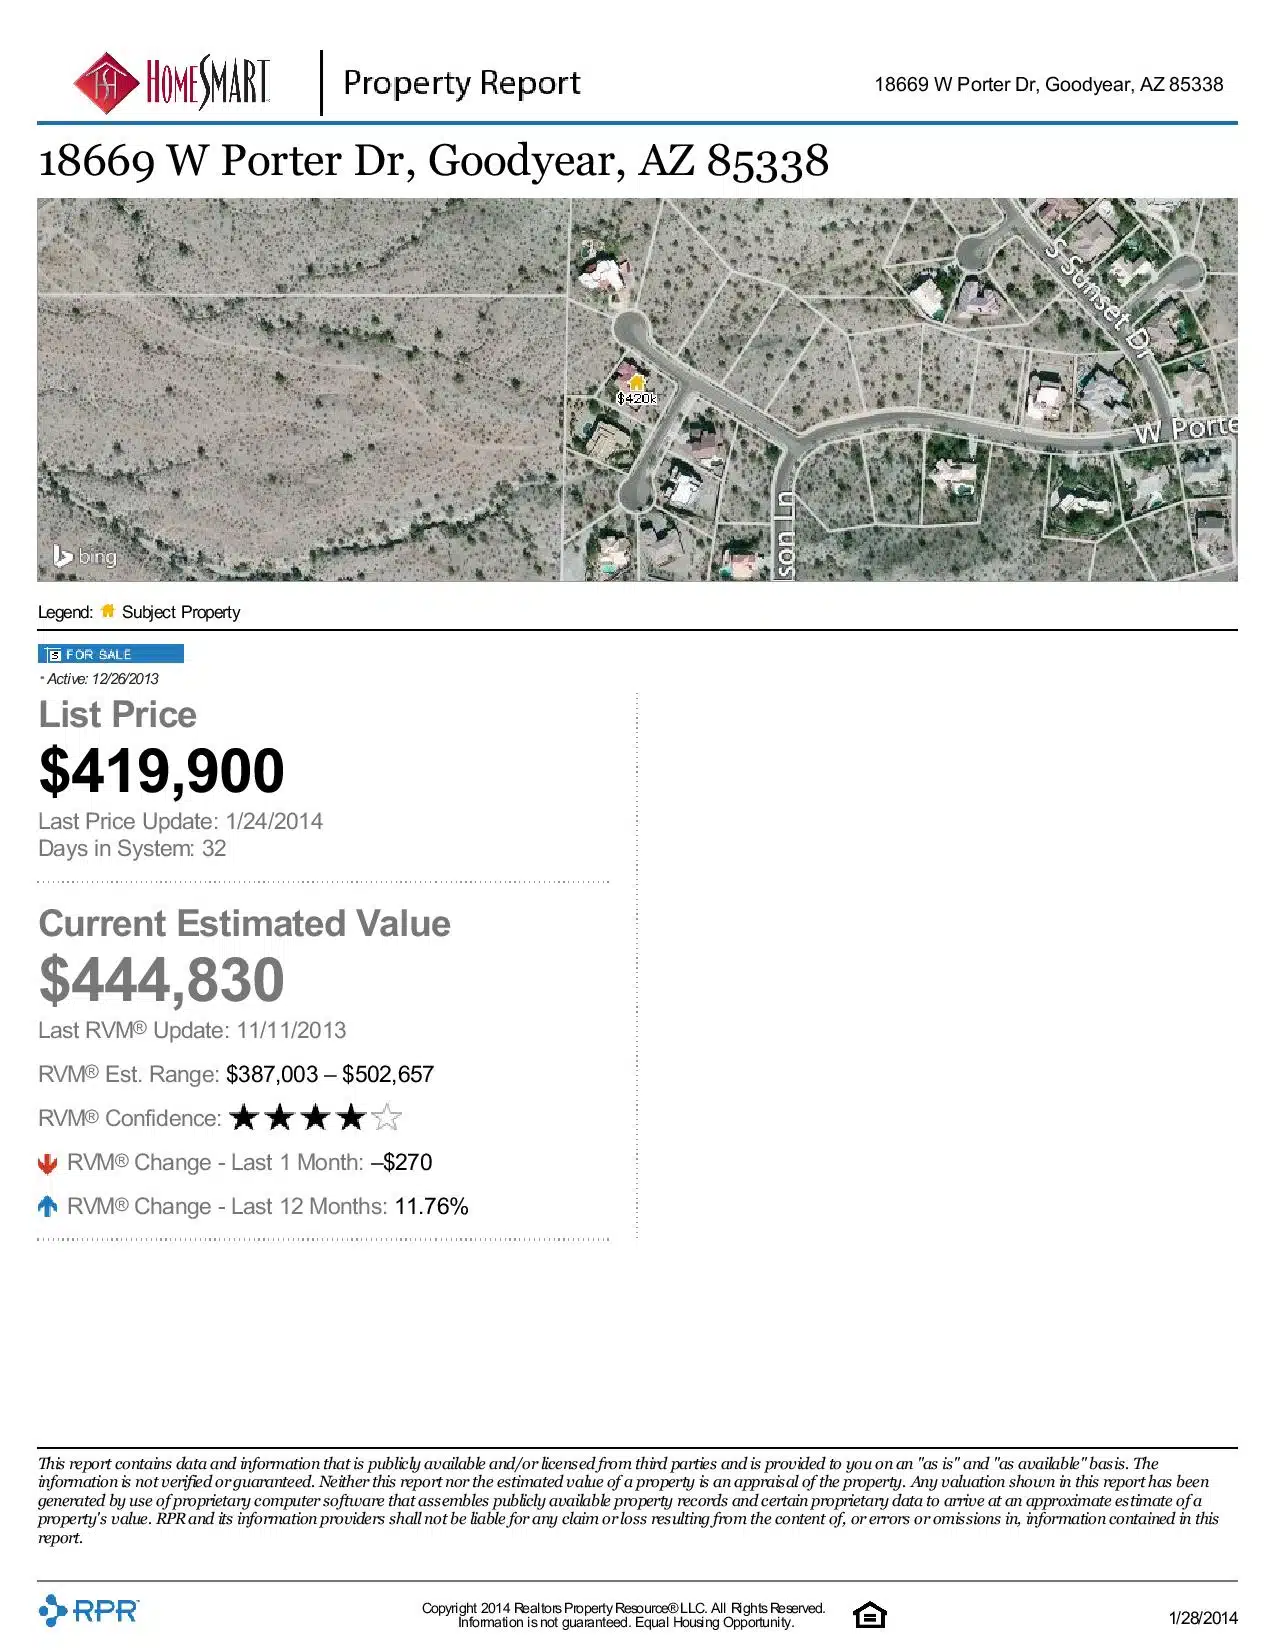Click the $419,900 list price figure

[162, 771]
